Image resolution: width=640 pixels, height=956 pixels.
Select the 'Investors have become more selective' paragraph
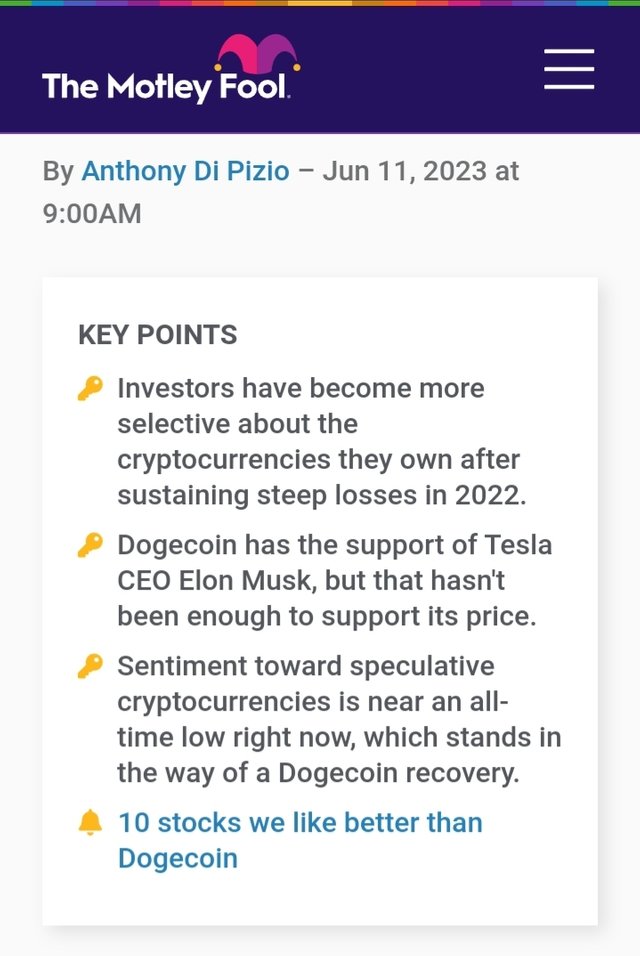321,441
